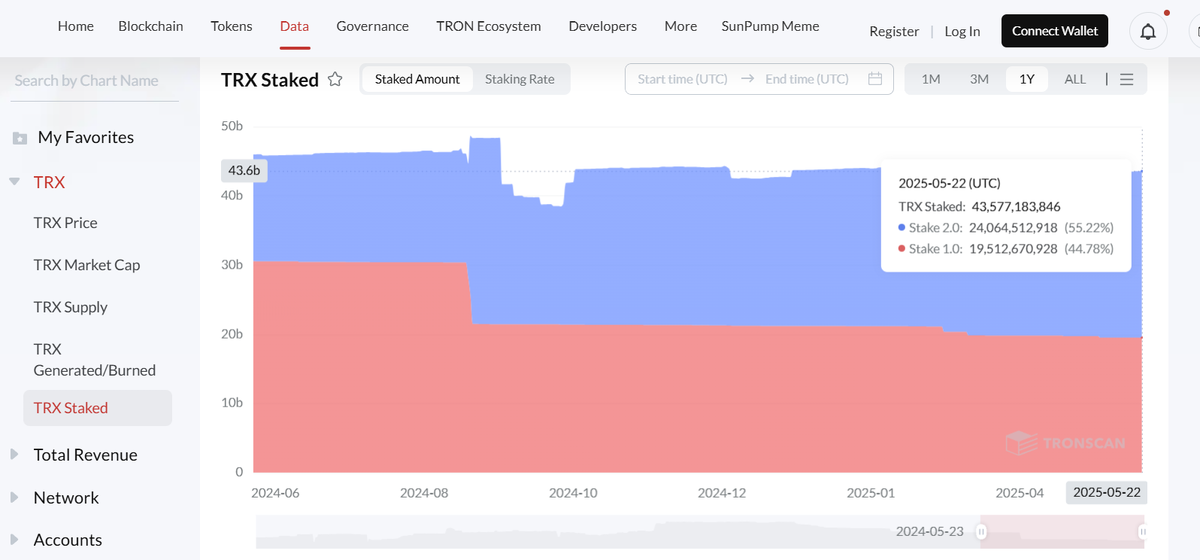Click the My Favorites label
1200x560 pixels.
tap(86, 137)
